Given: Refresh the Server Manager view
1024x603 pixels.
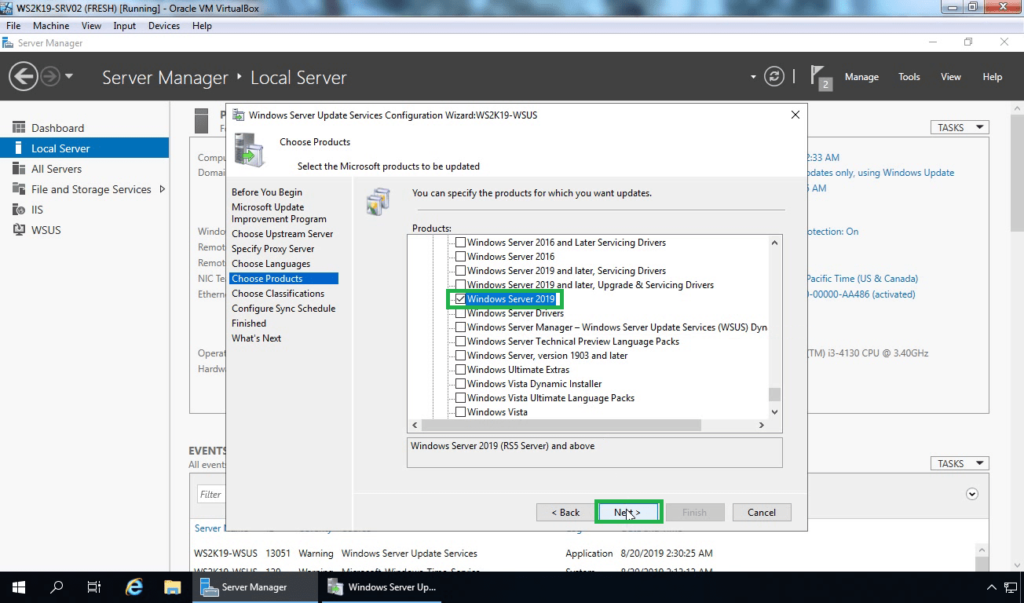Looking at the screenshot, I should [x=774, y=76].
